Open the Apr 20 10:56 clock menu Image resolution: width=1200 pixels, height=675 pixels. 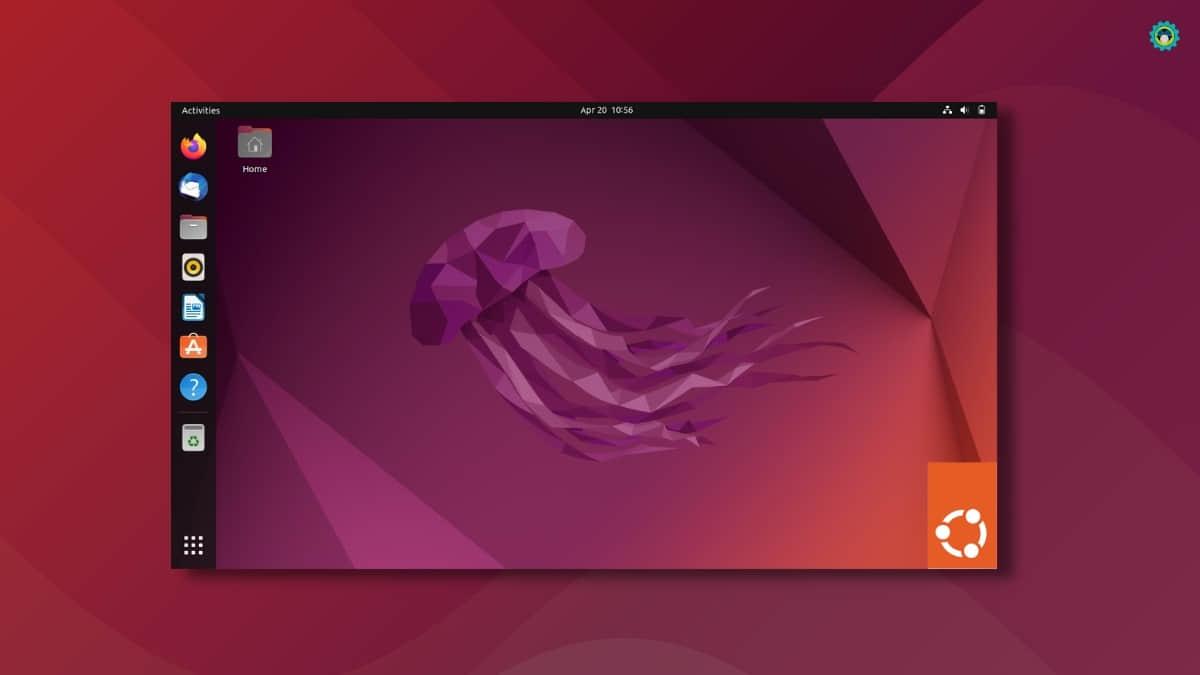pos(606,111)
